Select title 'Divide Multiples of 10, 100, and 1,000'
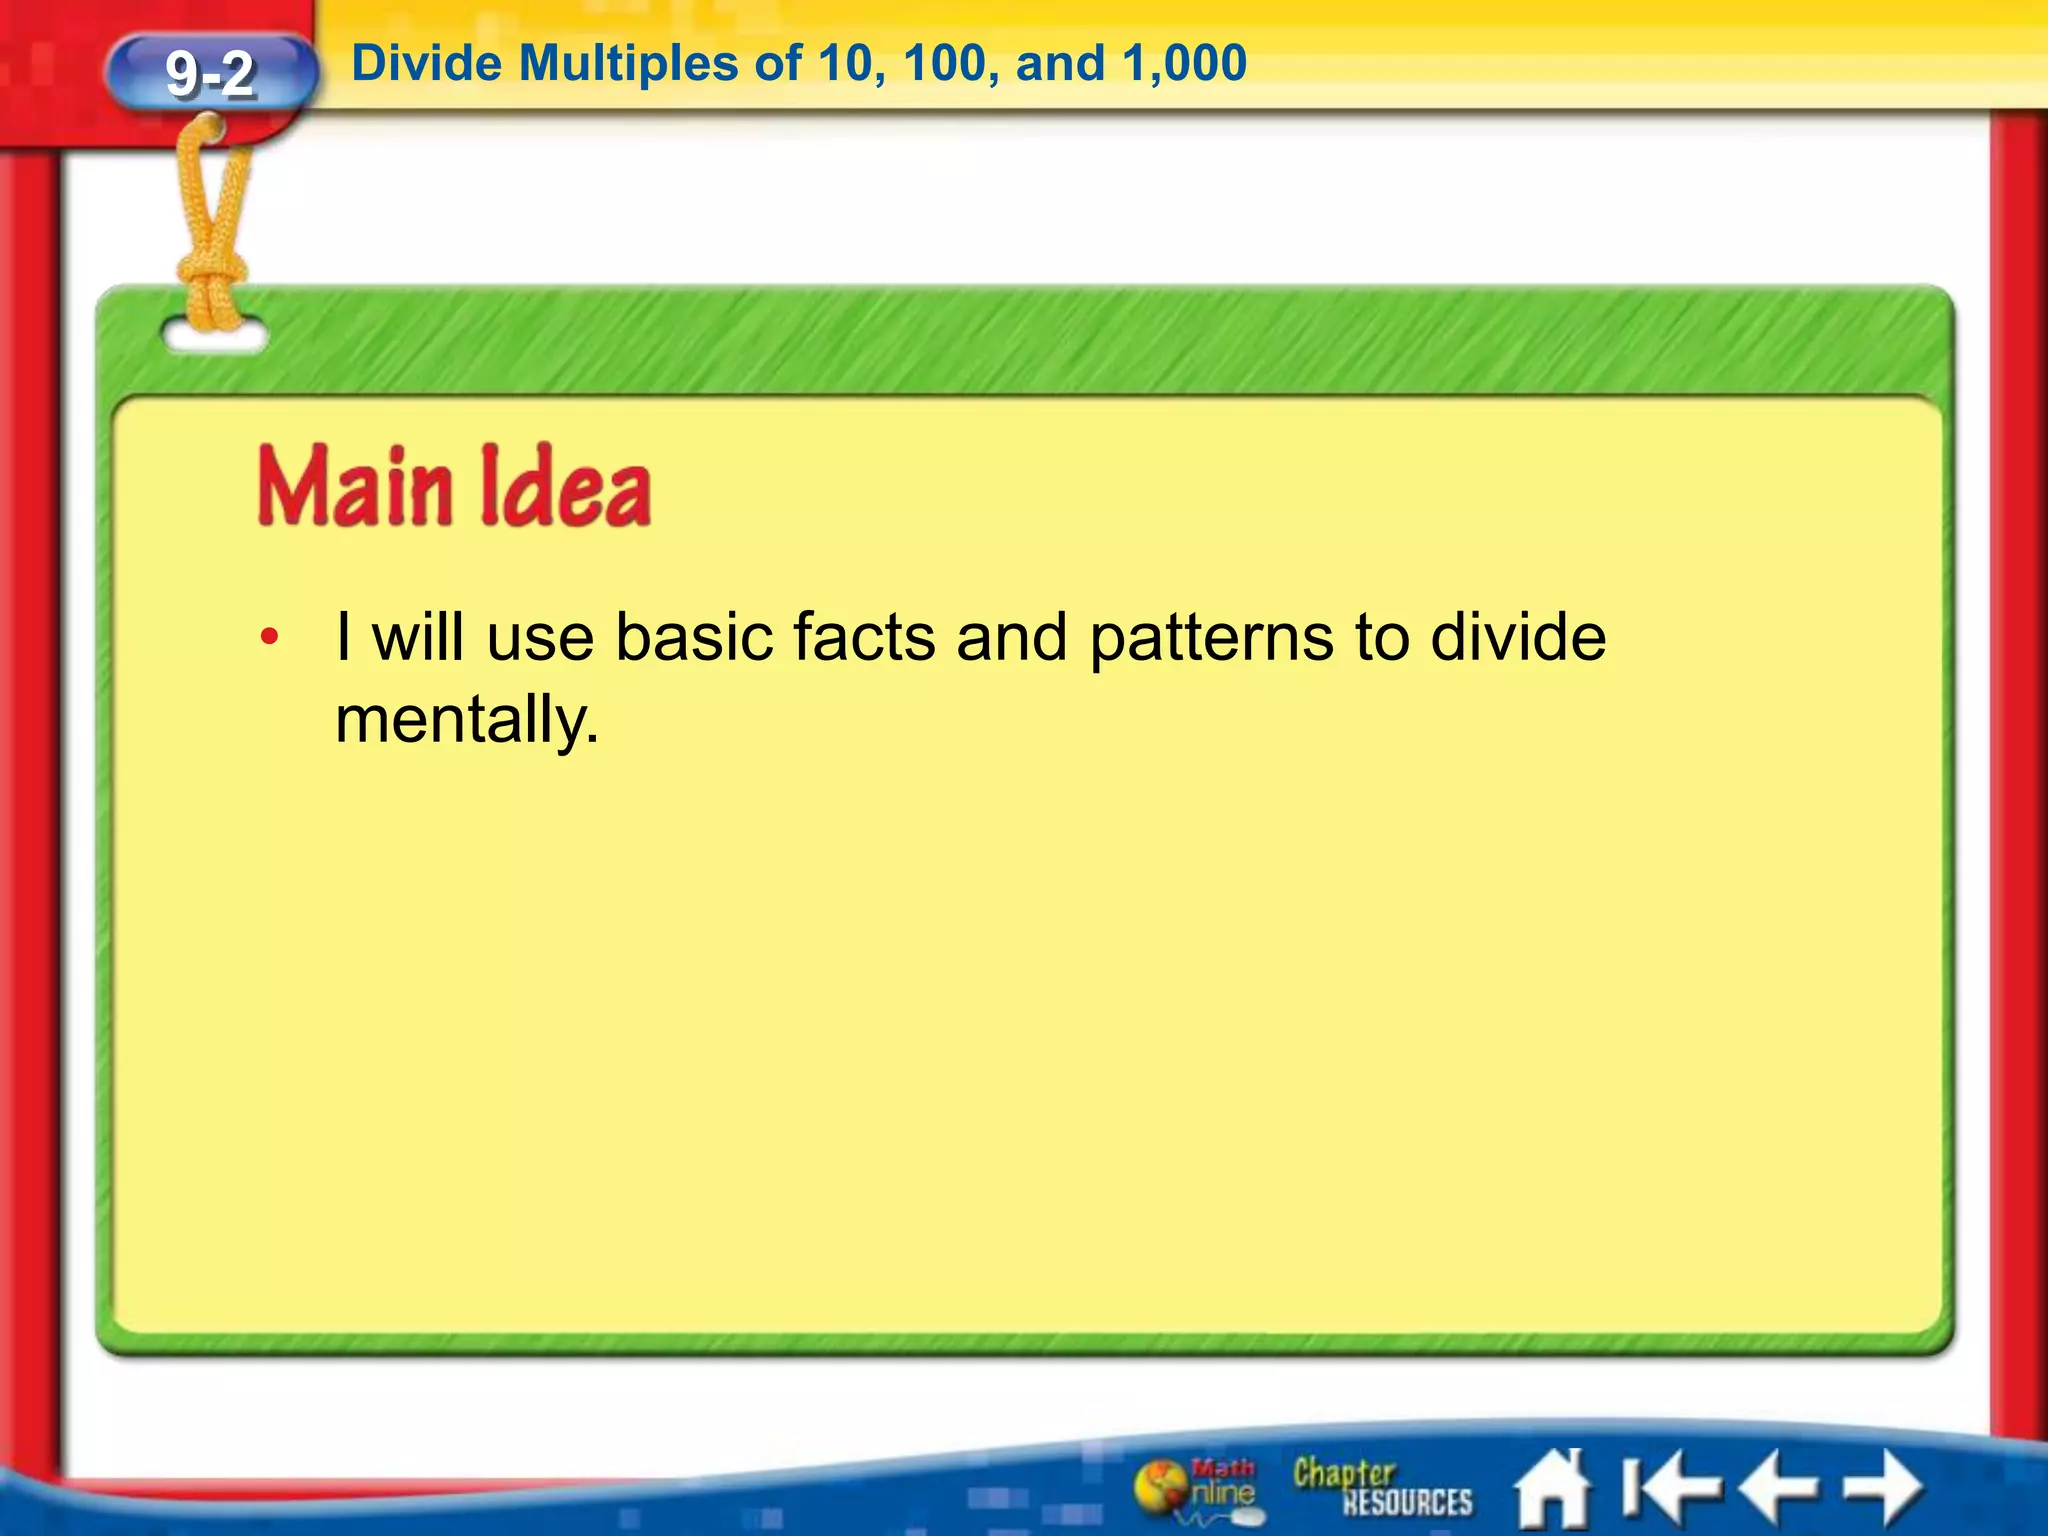Screen dimensions: 2048x1536 click(799, 64)
